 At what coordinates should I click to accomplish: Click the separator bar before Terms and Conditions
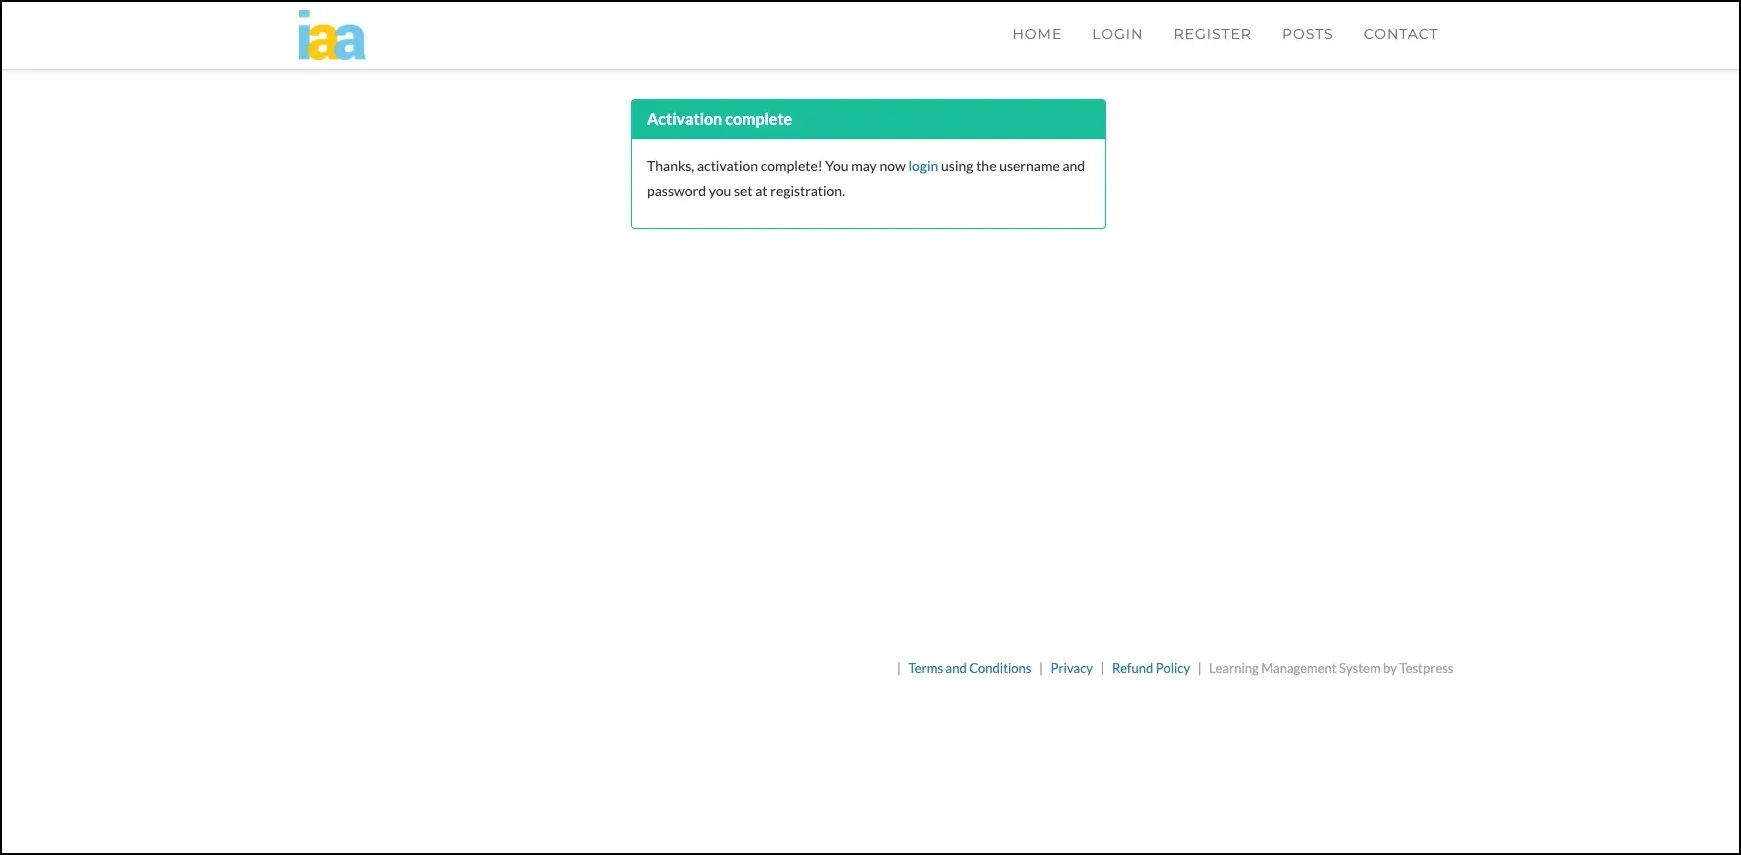tap(899, 669)
